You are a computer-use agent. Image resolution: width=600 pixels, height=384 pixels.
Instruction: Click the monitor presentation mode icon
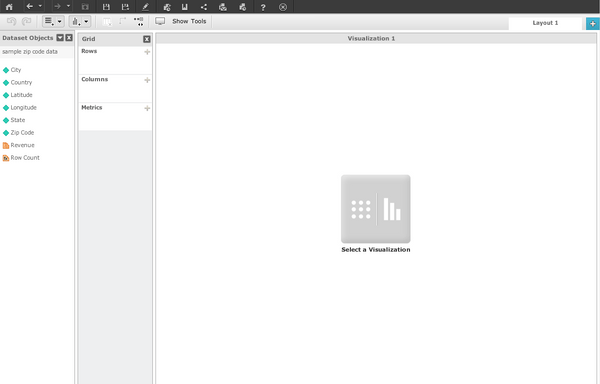[160, 21]
